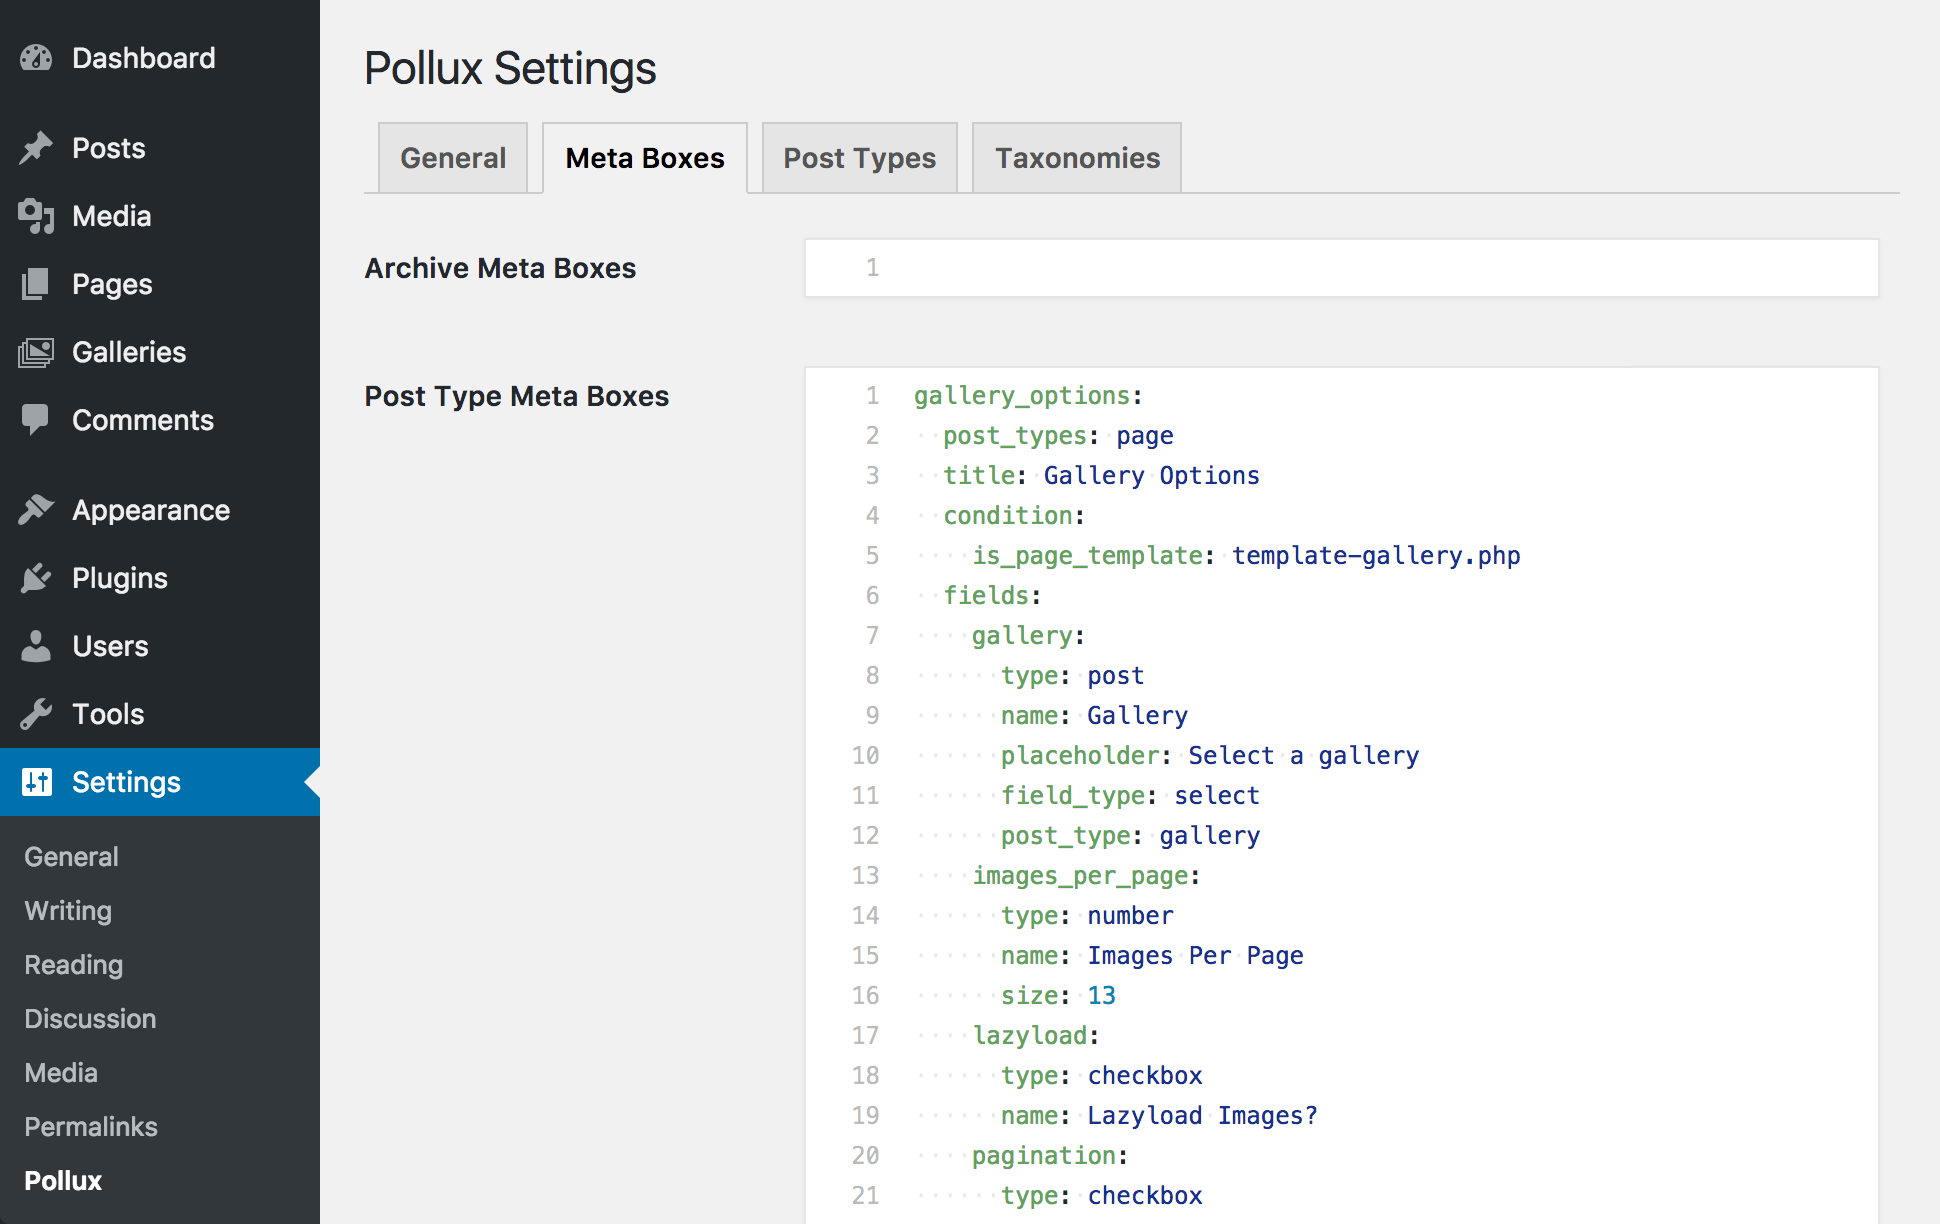Open the Writing settings submenu link
The image size is (1940, 1224).
(x=68, y=911)
